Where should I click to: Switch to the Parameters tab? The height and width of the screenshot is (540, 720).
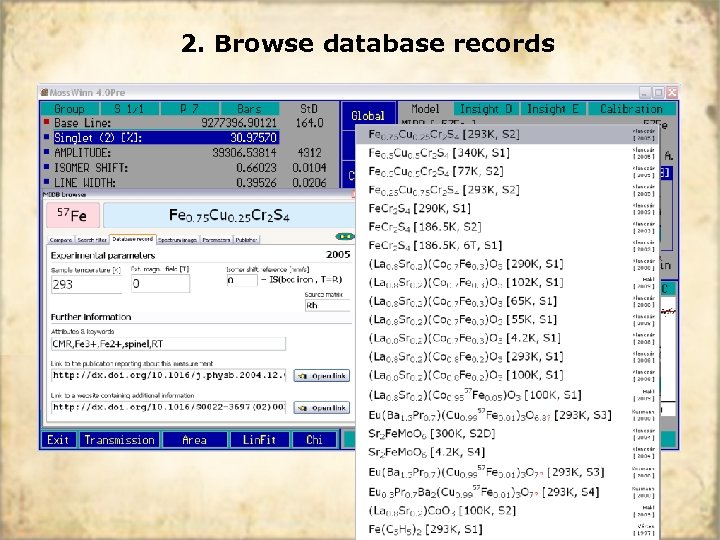(216, 240)
